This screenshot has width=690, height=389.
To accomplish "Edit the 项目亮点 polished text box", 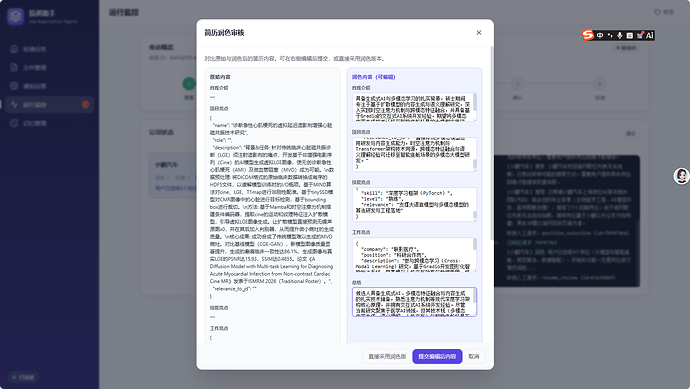I will 414,154.
